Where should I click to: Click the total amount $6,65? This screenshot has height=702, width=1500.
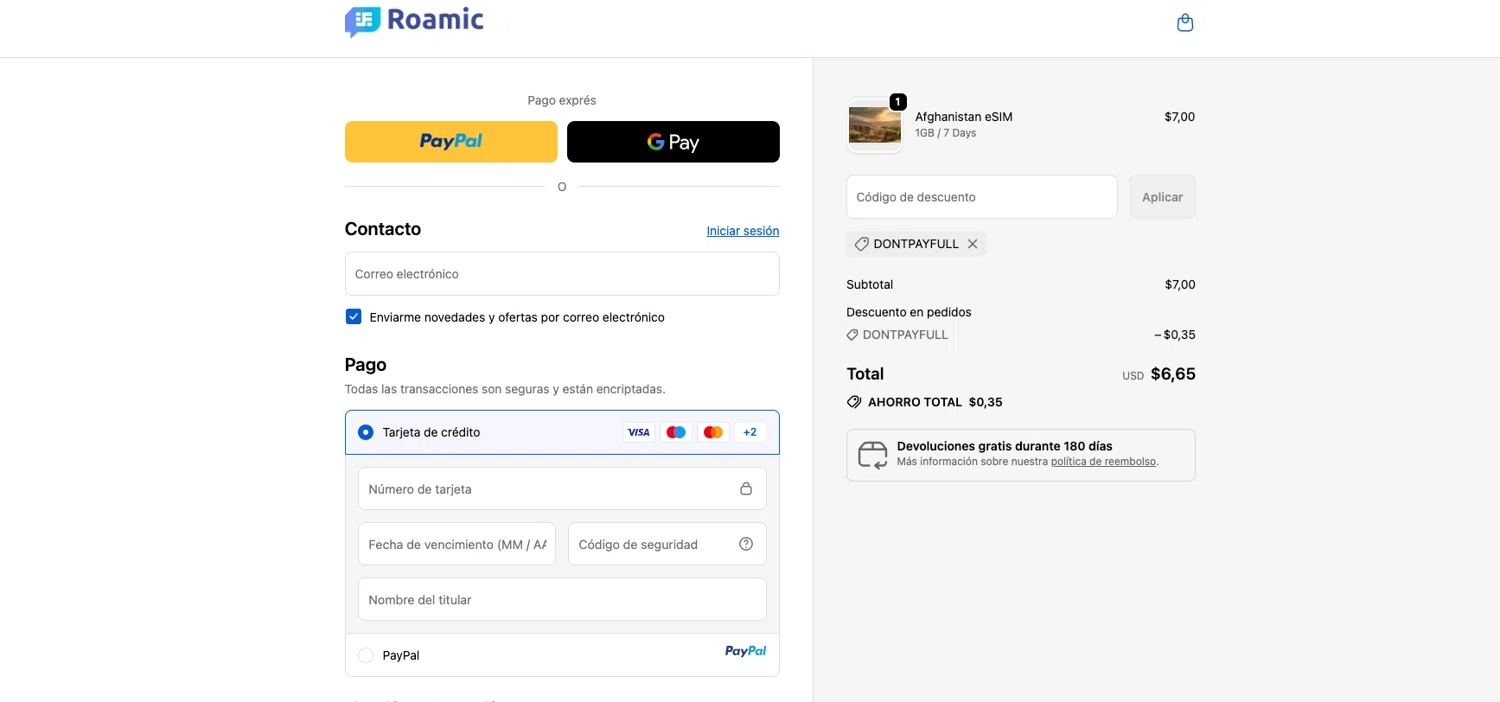pyautogui.click(x=1173, y=374)
